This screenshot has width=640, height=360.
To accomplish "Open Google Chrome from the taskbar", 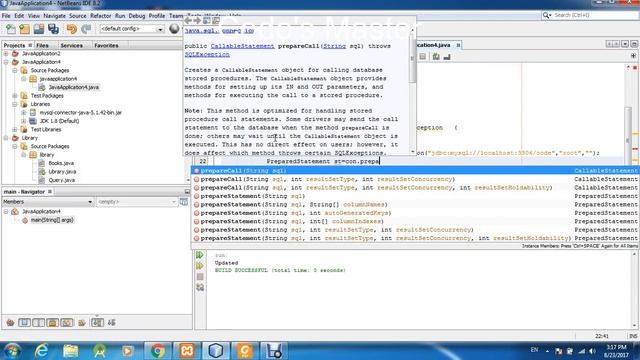I will pos(157,351).
